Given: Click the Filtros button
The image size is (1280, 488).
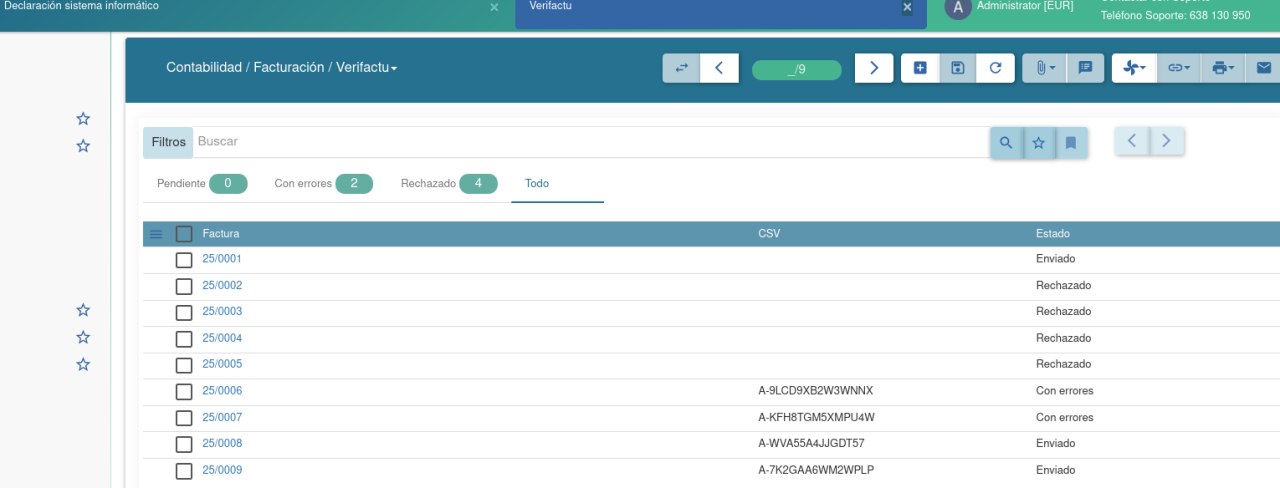Looking at the screenshot, I should (x=169, y=142).
